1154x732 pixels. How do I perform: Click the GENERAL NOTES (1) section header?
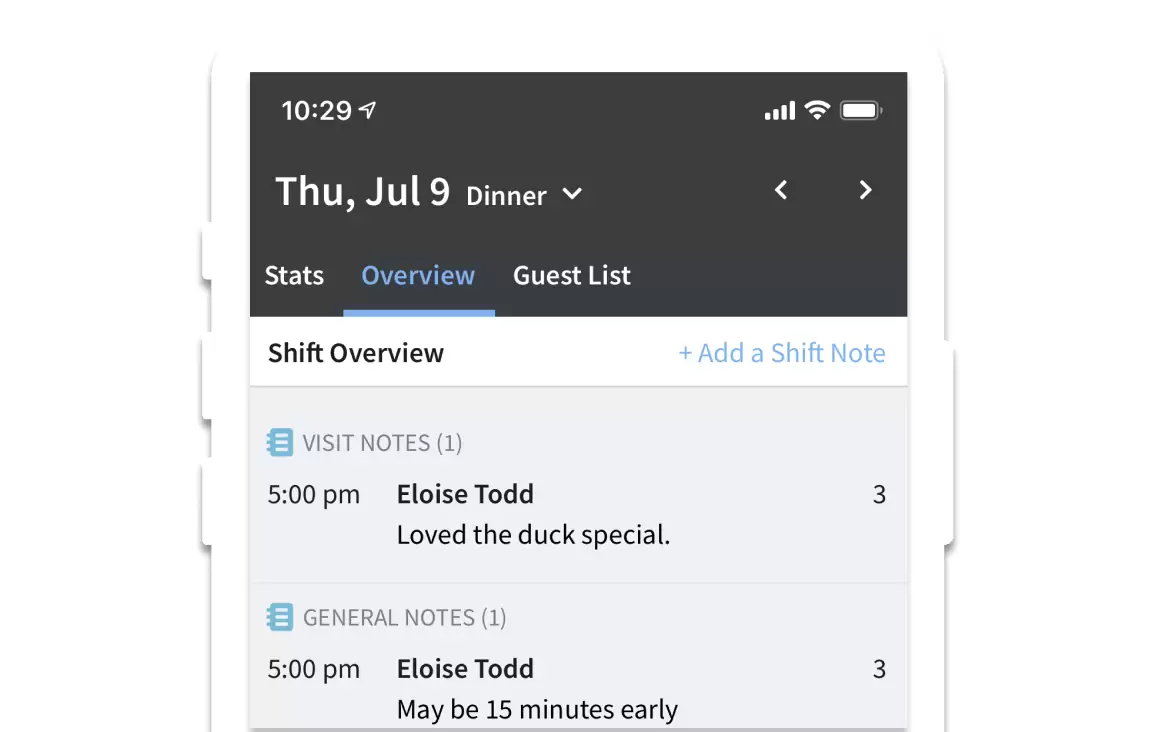(404, 617)
